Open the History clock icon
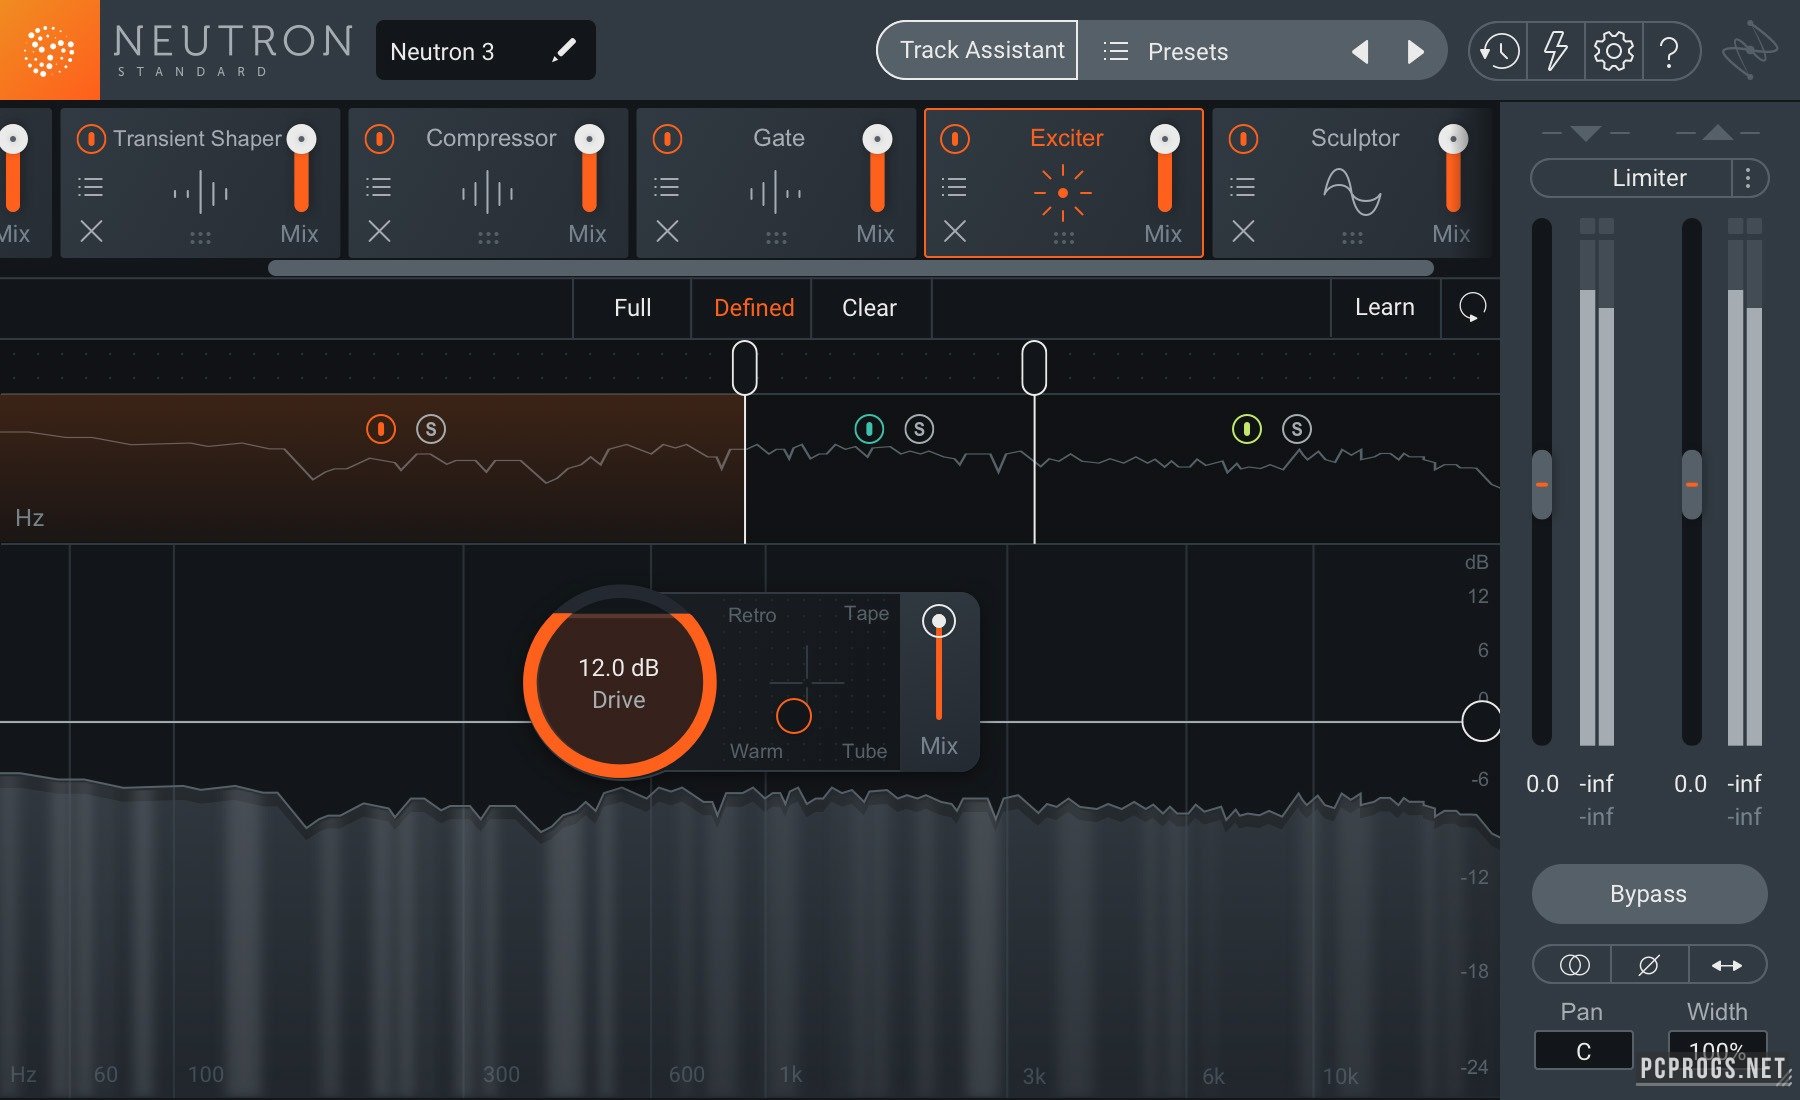This screenshot has height=1100, width=1800. tap(1499, 51)
